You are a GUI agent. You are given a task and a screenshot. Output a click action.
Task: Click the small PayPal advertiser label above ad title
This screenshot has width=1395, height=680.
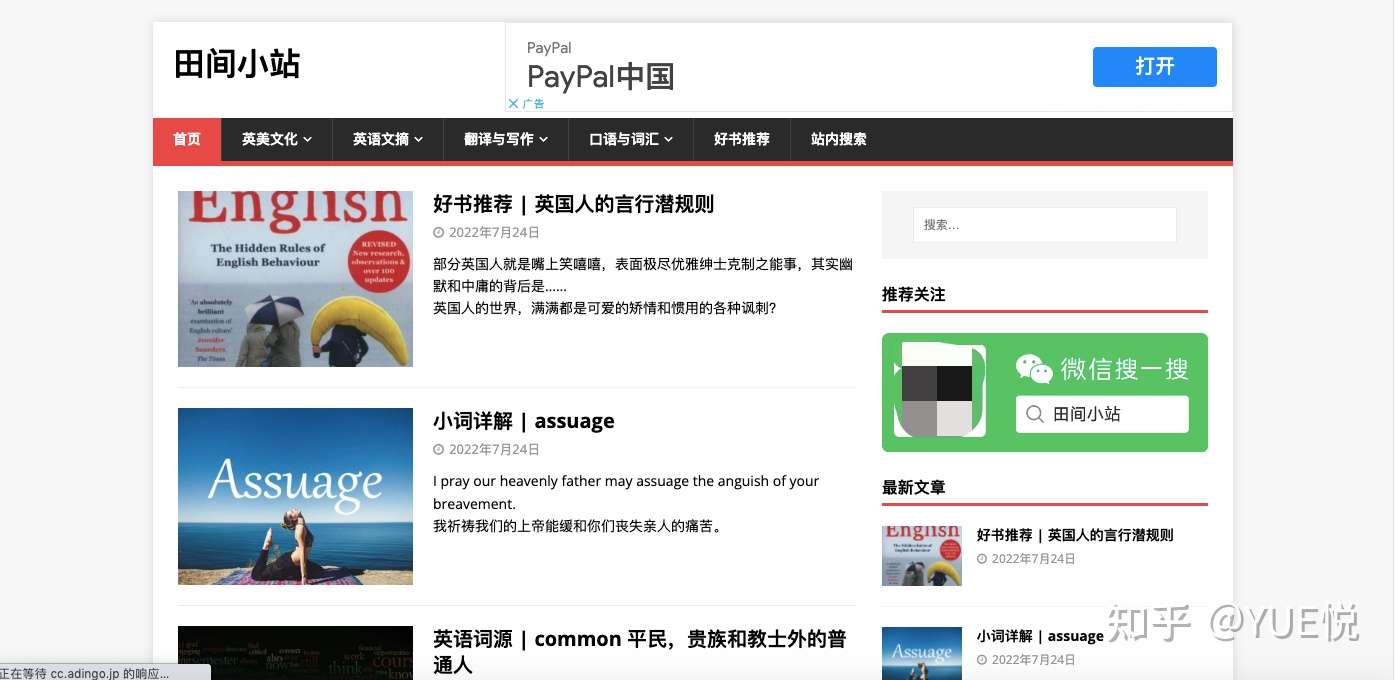pos(549,48)
